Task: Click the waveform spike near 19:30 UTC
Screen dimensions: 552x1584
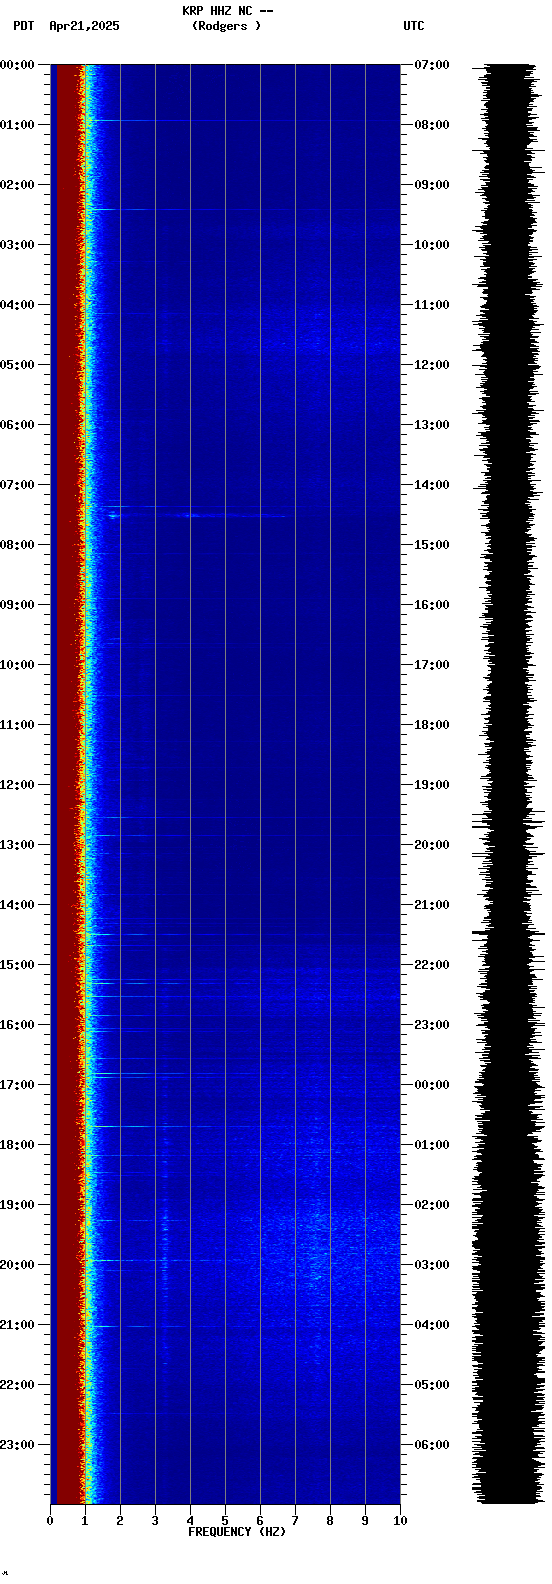Action: (508, 821)
